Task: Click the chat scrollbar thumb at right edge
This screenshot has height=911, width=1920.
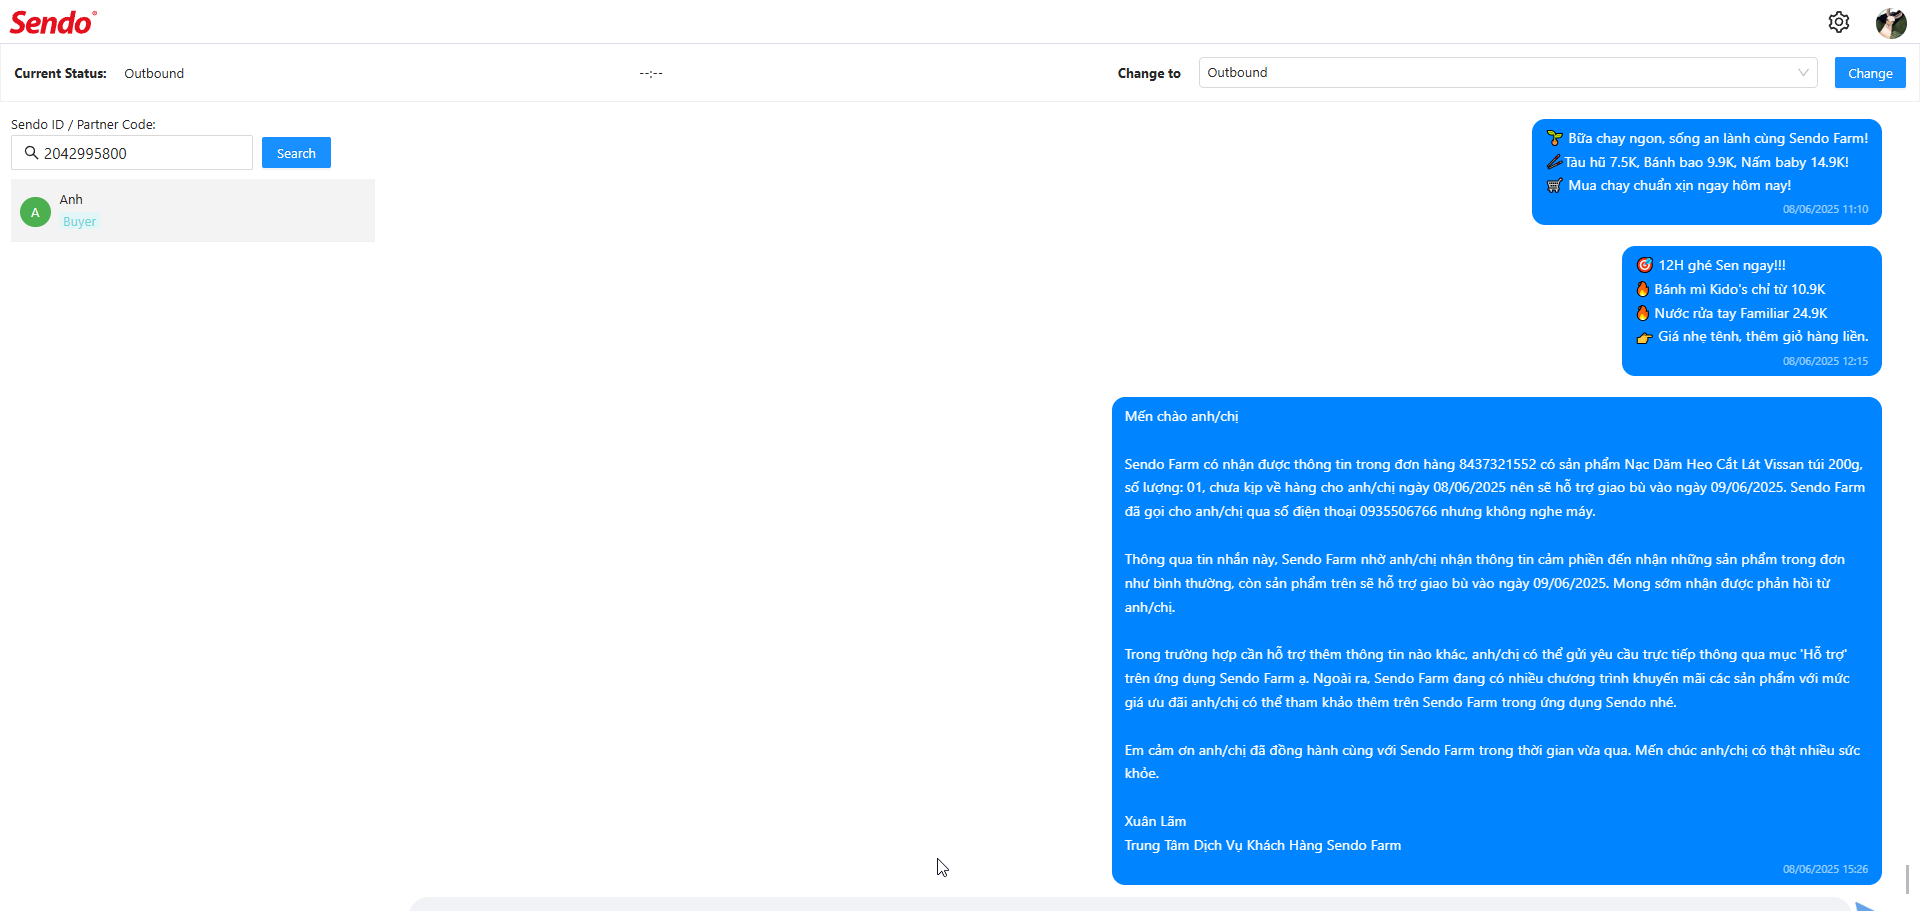Action: (1908, 880)
